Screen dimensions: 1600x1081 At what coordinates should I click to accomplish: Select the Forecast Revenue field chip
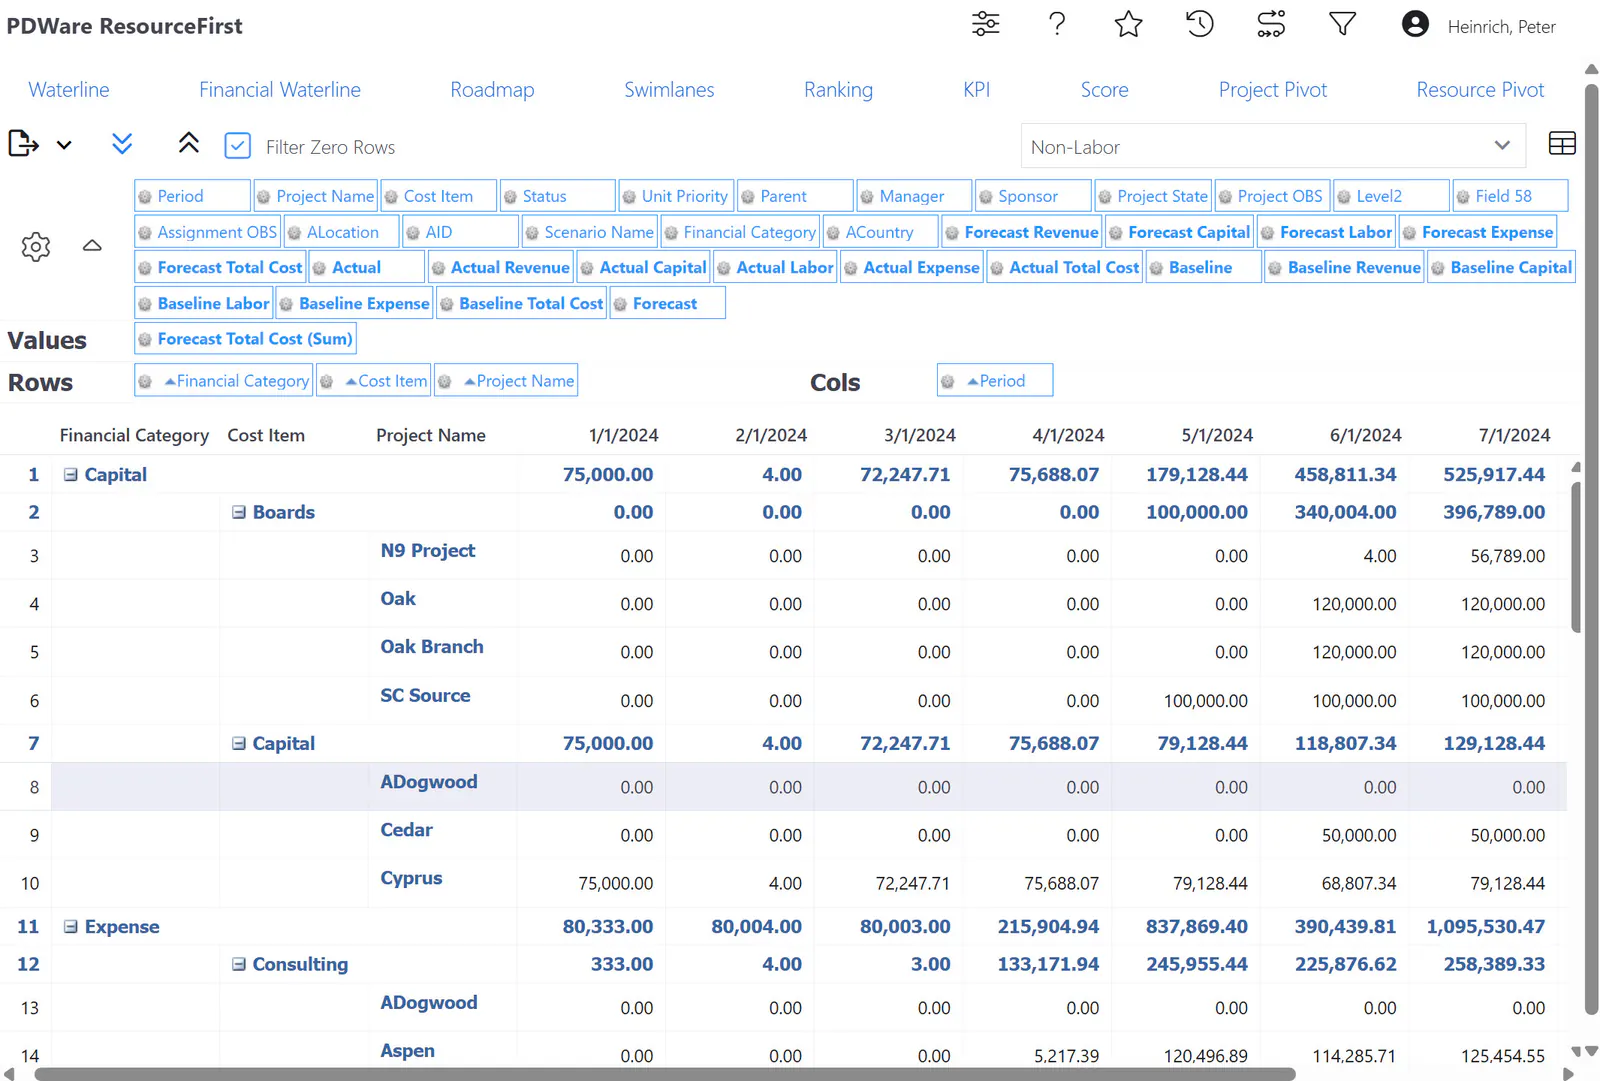coord(1022,232)
